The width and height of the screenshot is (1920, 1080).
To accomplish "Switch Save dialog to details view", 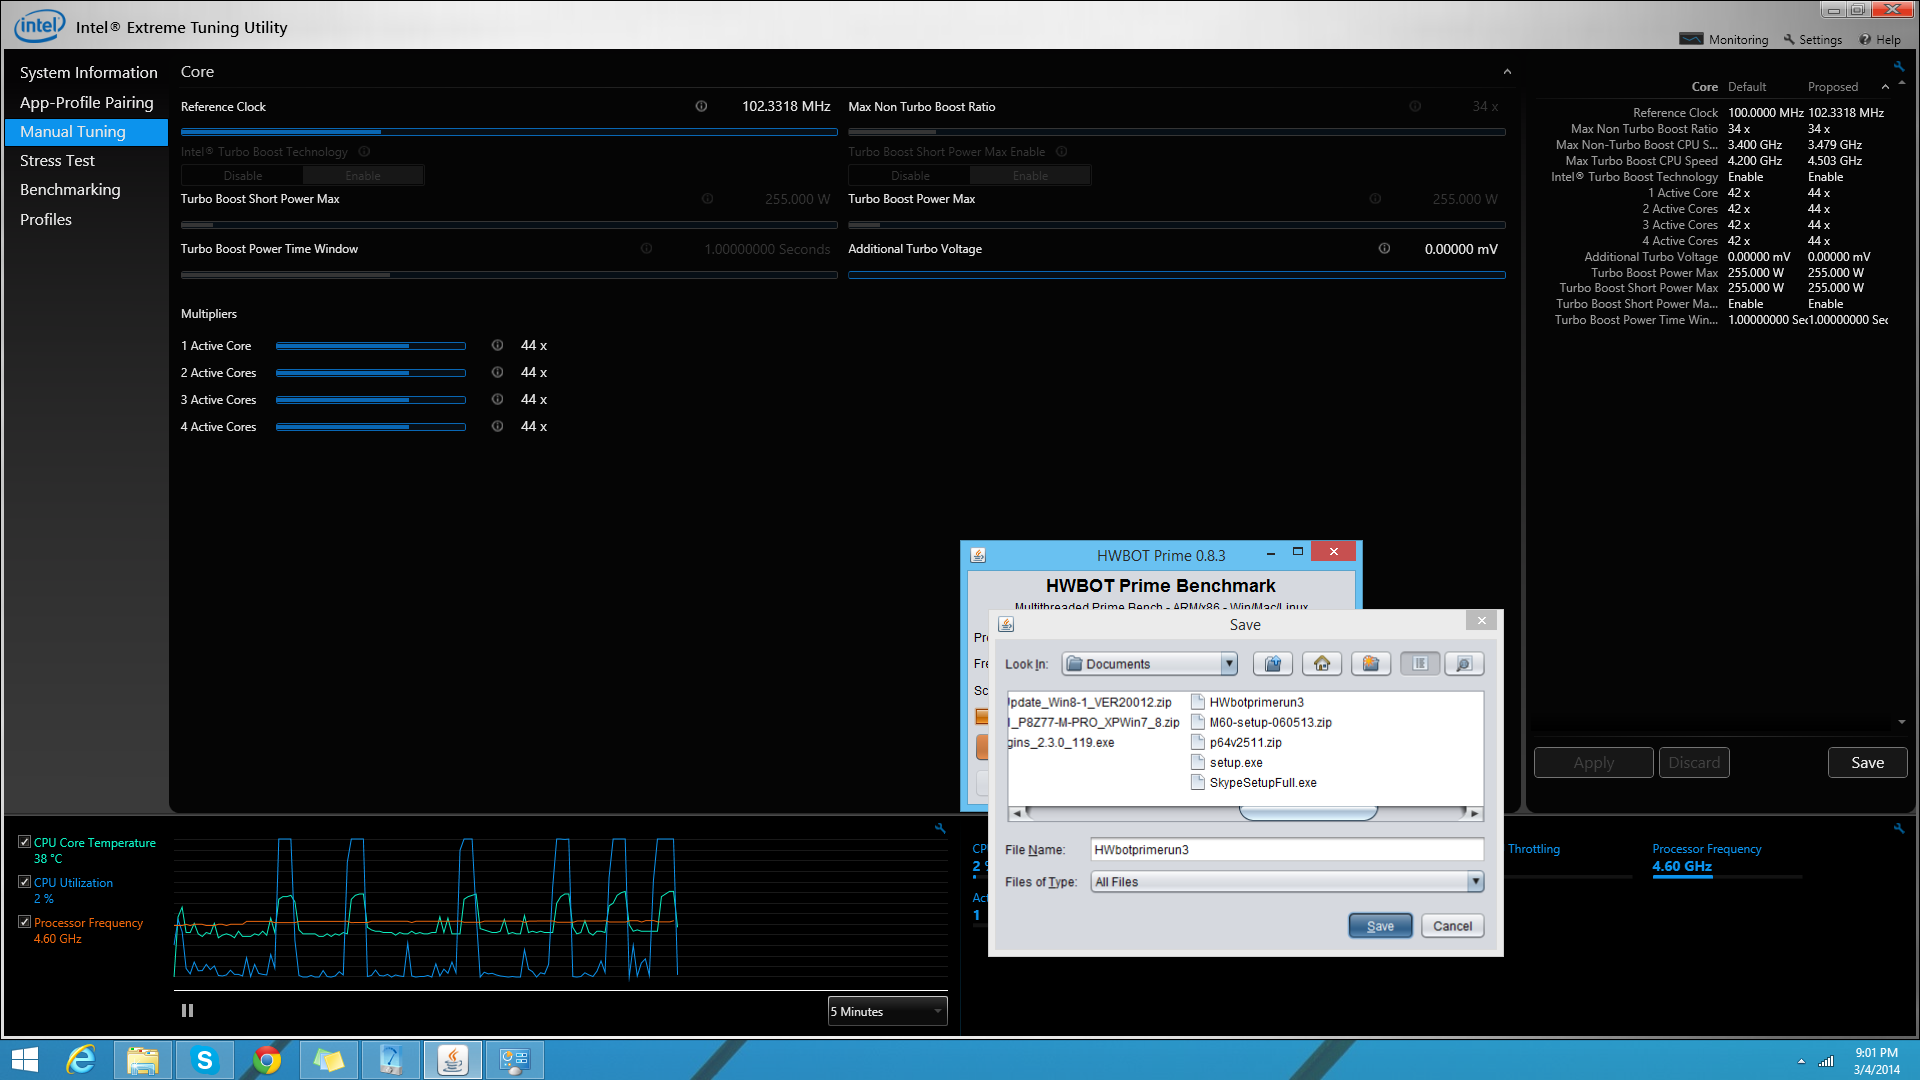I will coord(1464,664).
